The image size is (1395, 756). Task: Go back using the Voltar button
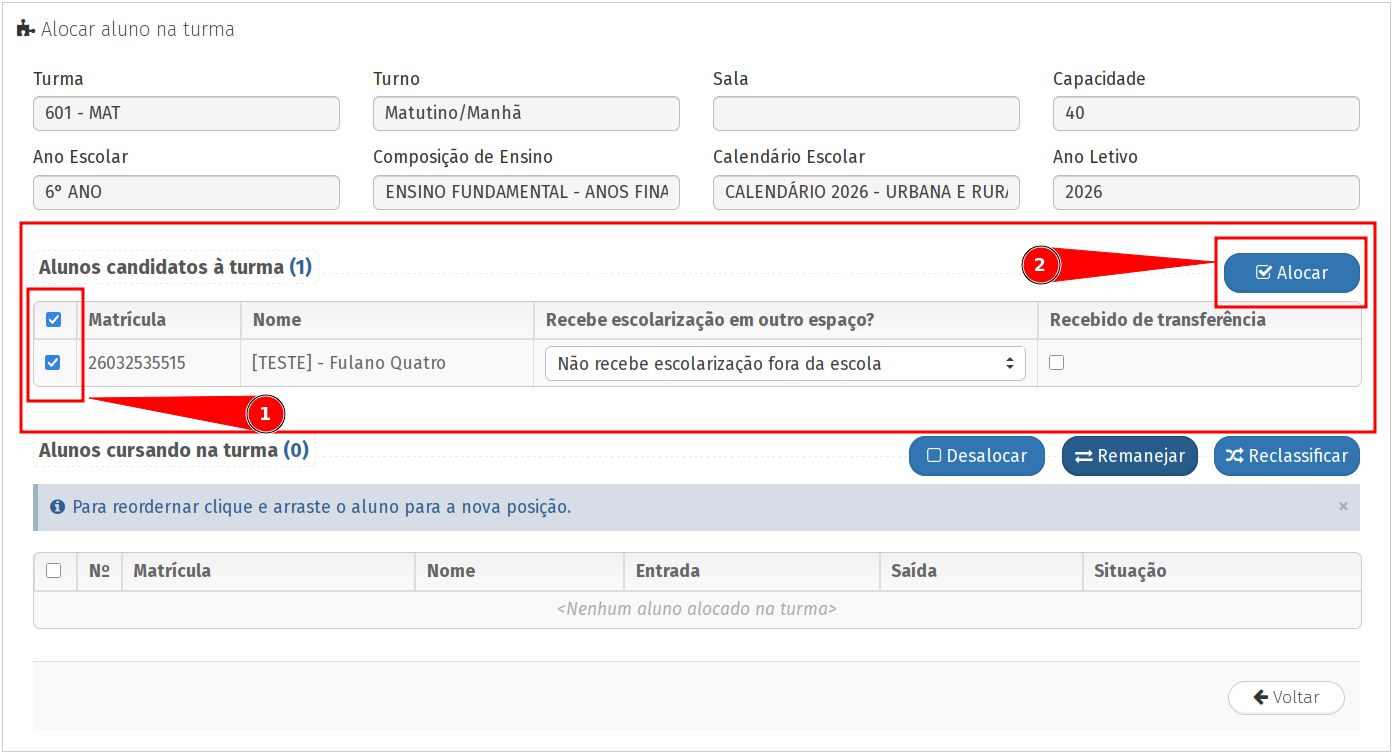1286,697
